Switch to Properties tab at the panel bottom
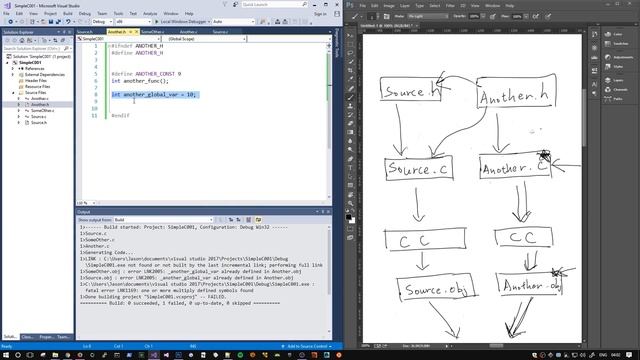Image resolution: width=640 pixels, height=360 pixels. [x=47, y=337]
